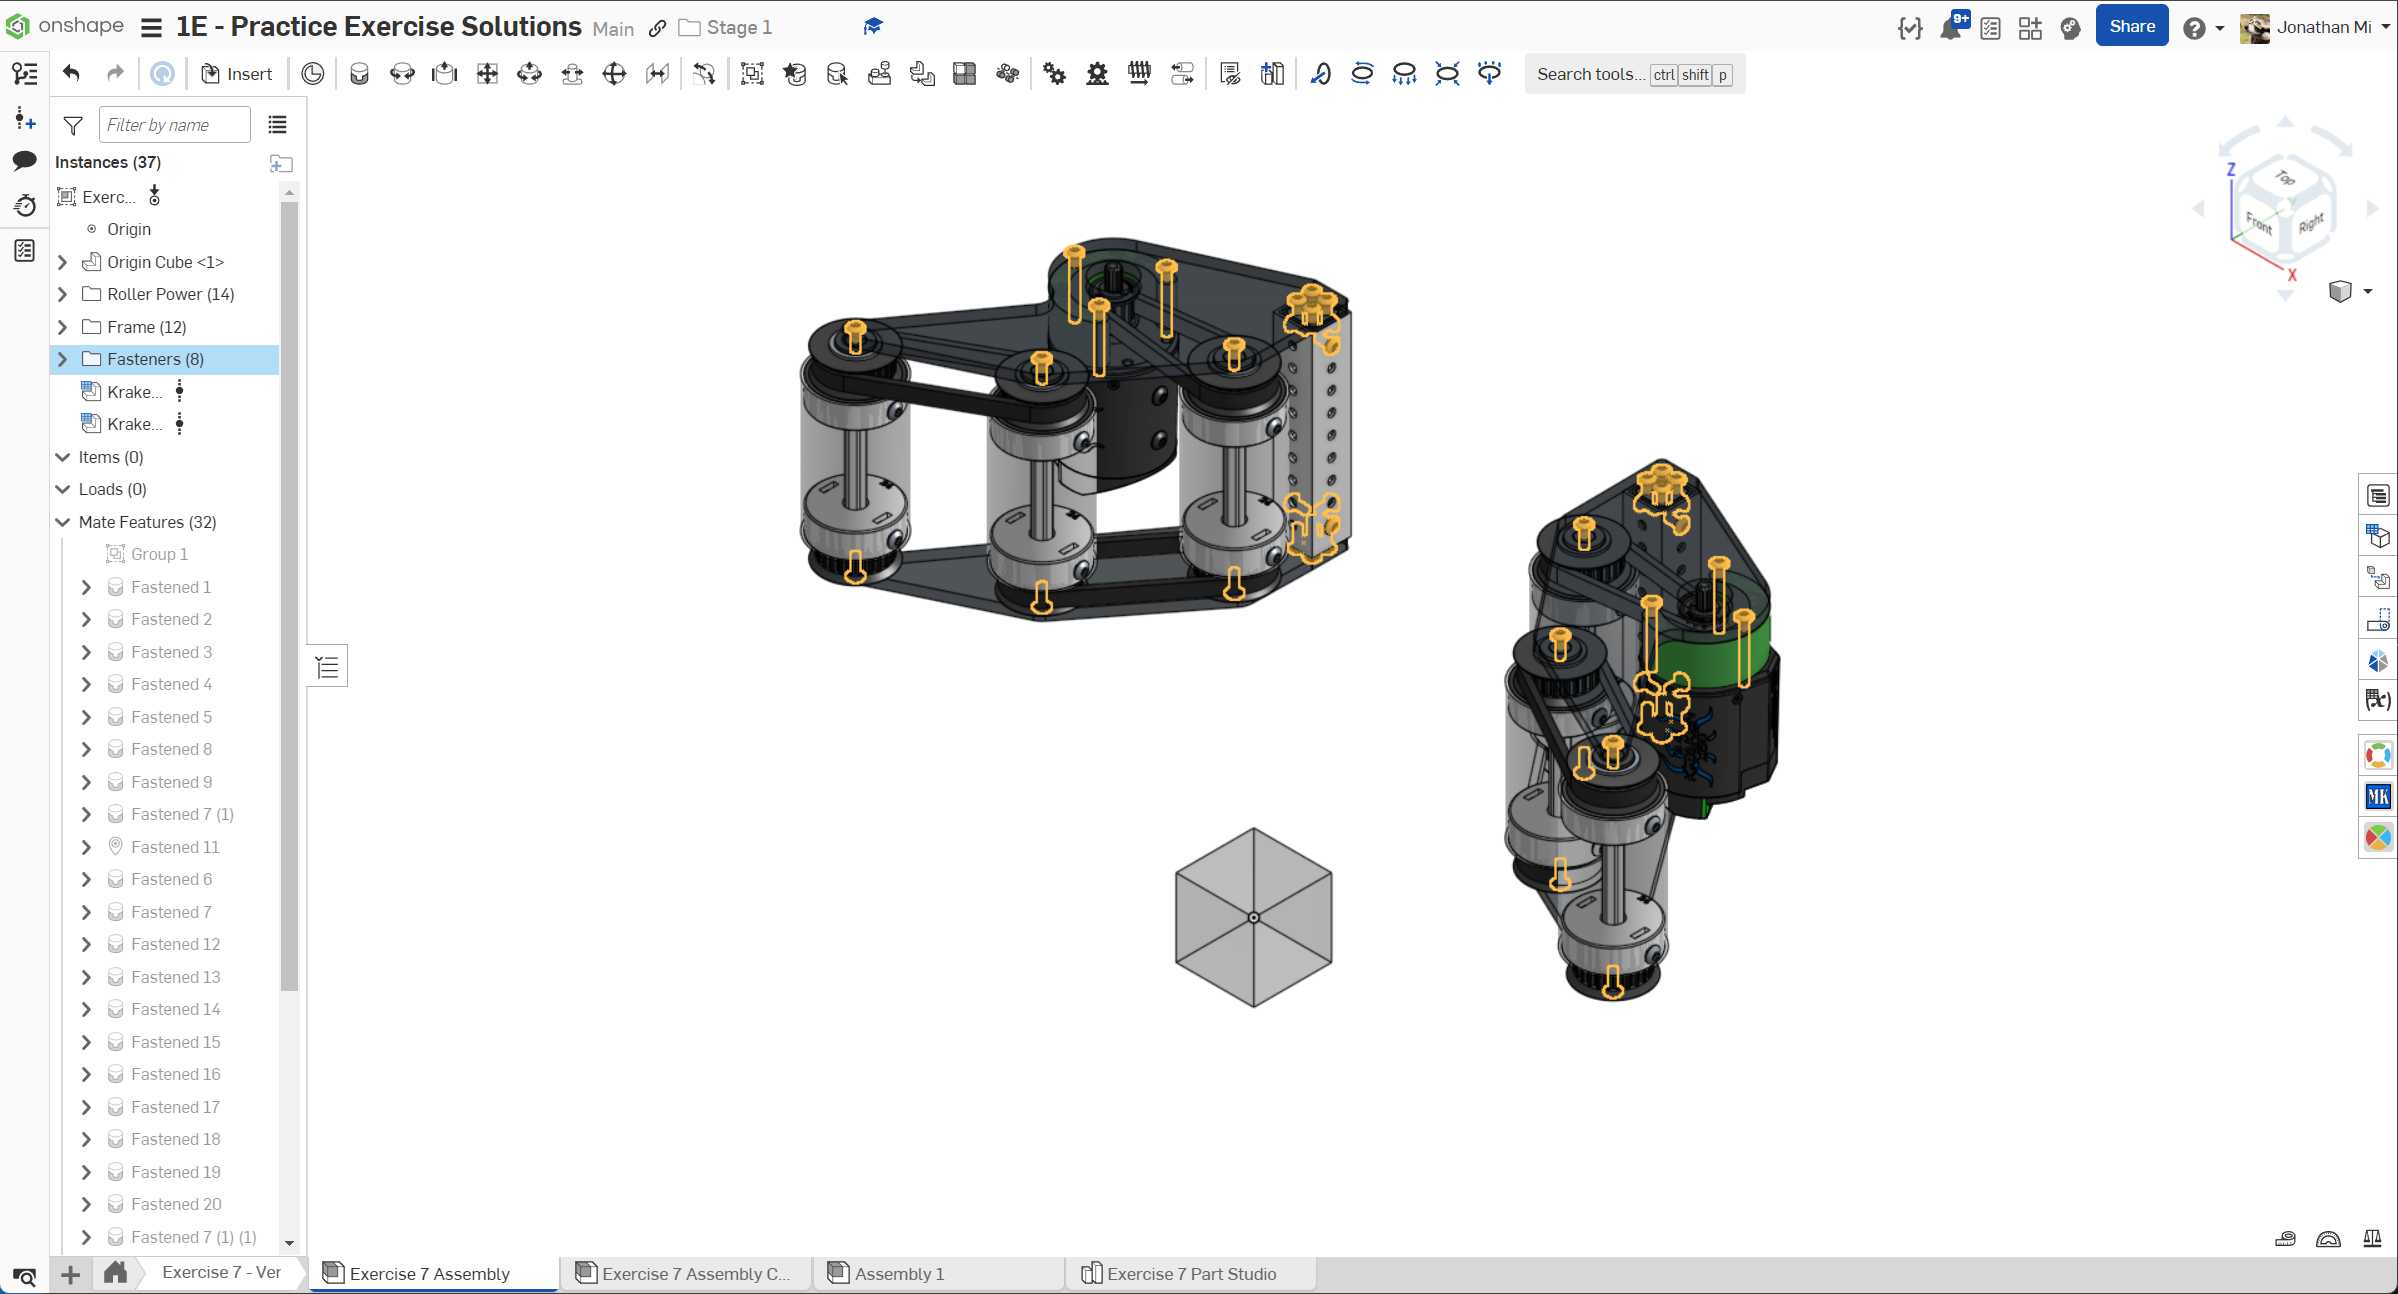Toggle the instance list filter icon
Screen dimensions: 2398x1294
[x=73, y=125]
